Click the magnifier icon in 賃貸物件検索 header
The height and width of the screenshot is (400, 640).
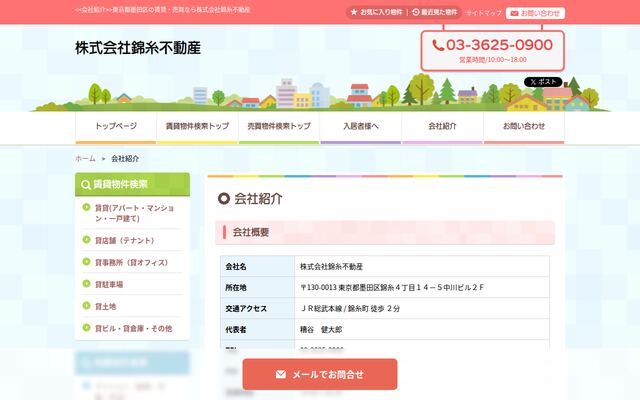pyautogui.click(x=86, y=184)
